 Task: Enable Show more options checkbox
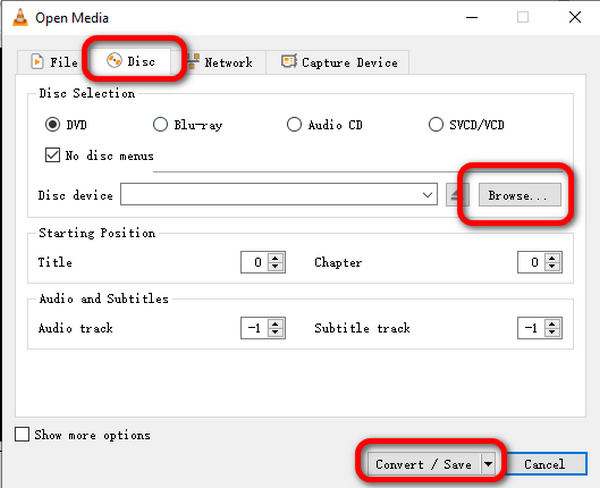coord(22,434)
